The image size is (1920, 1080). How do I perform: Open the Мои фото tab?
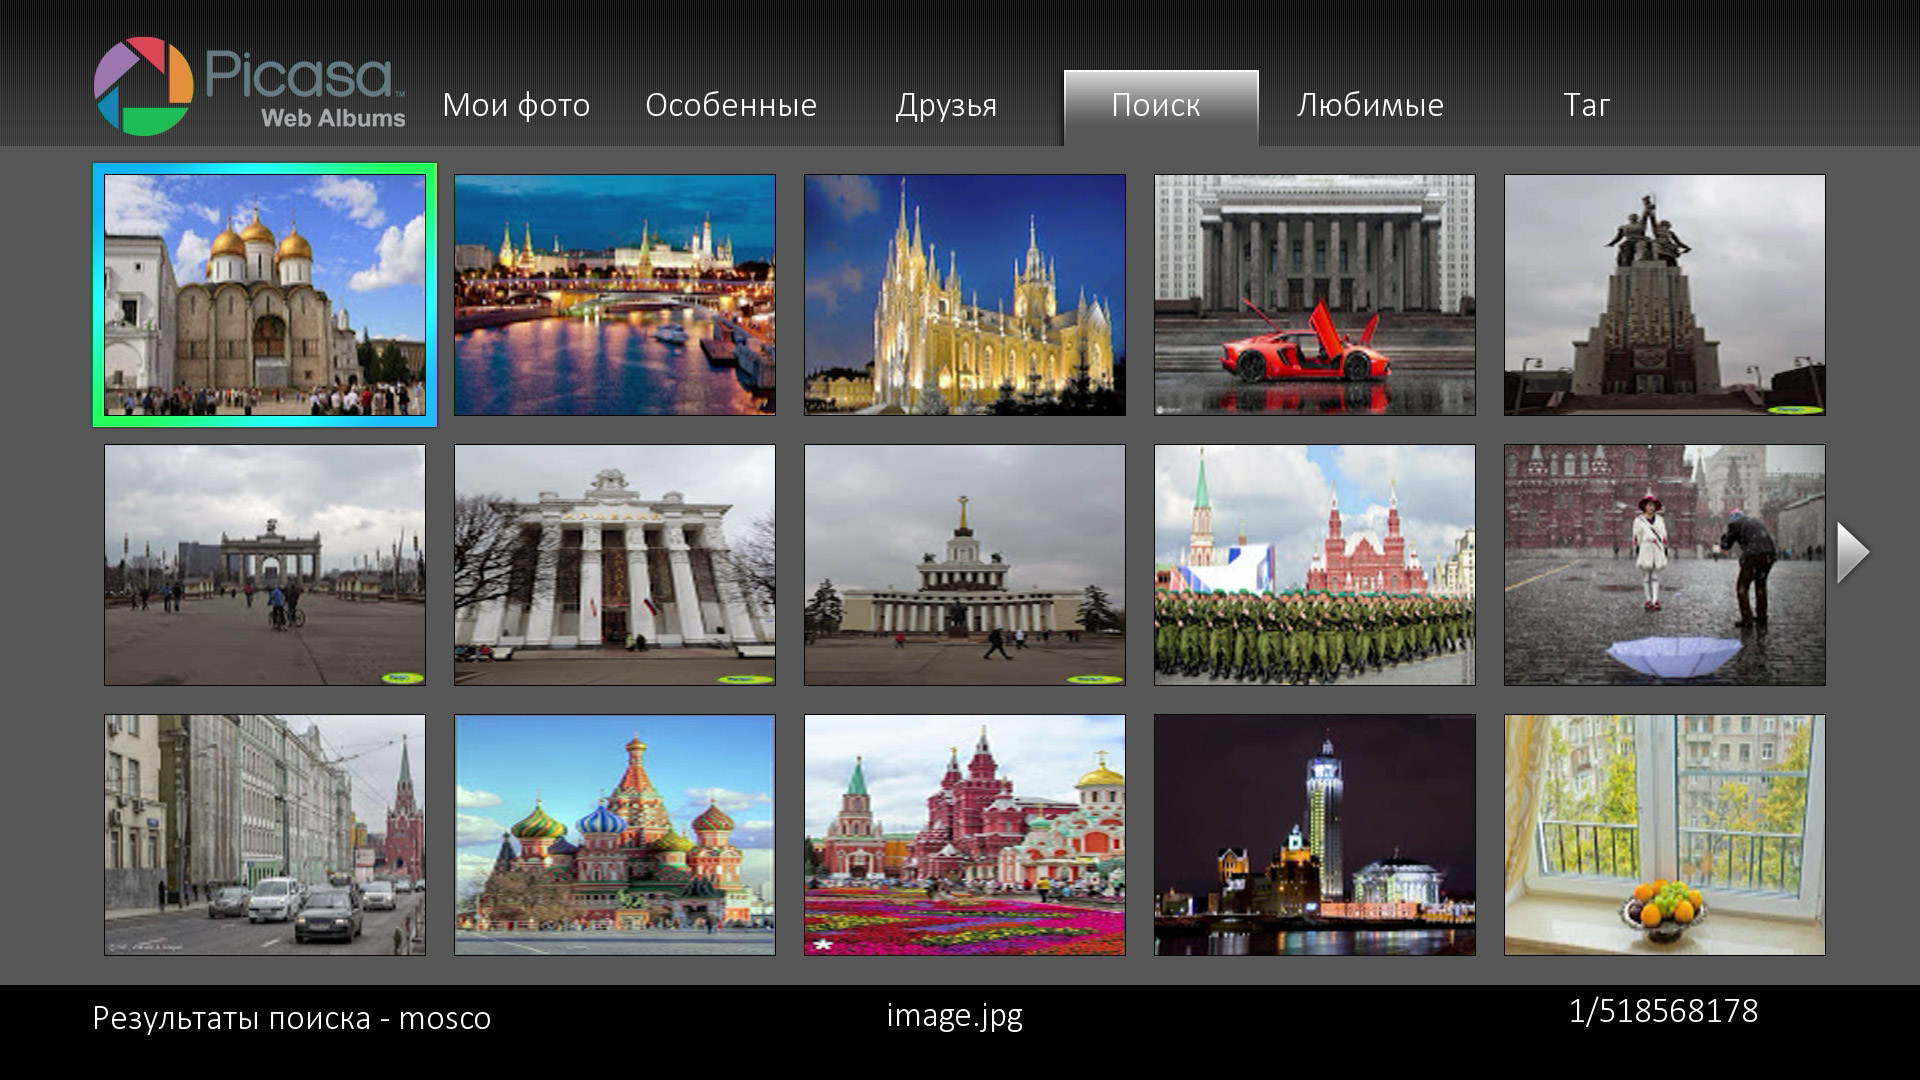(516, 105)
